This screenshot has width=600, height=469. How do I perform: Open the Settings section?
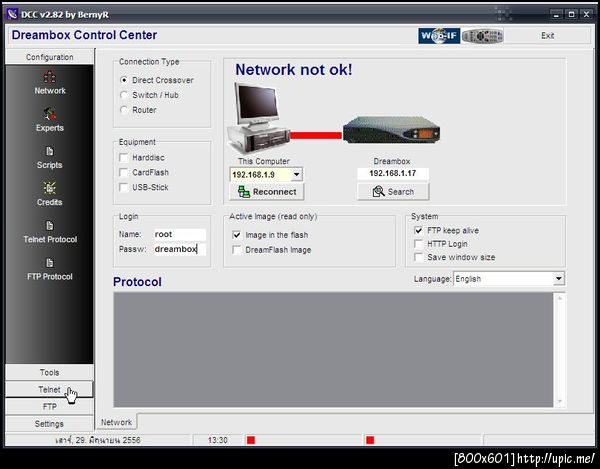pos(49,424)
